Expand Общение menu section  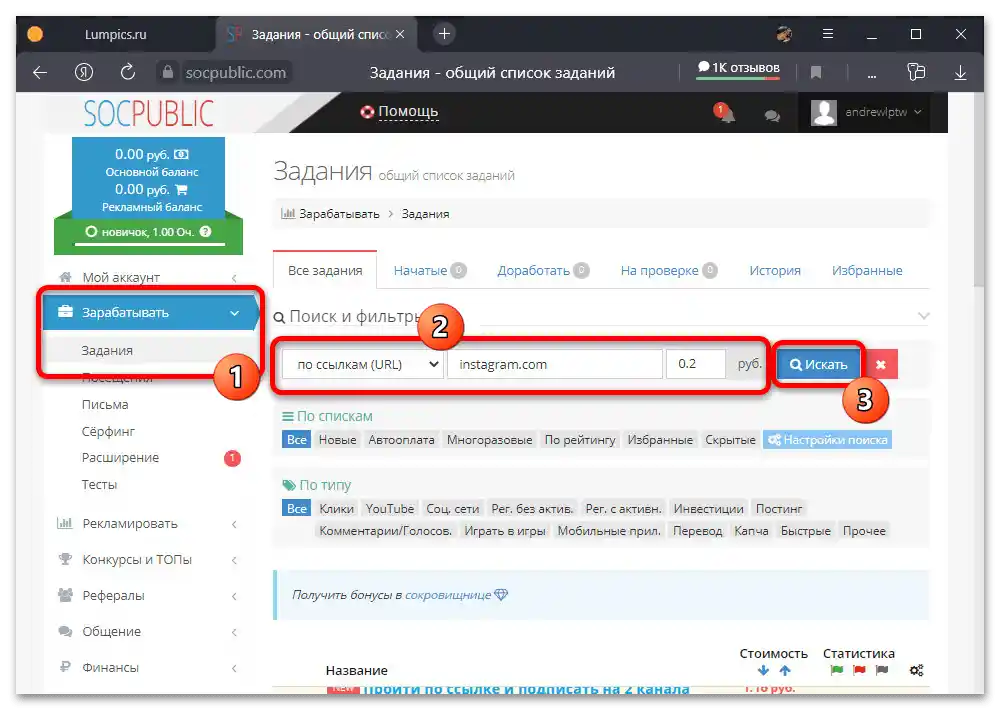pos(149,632)
